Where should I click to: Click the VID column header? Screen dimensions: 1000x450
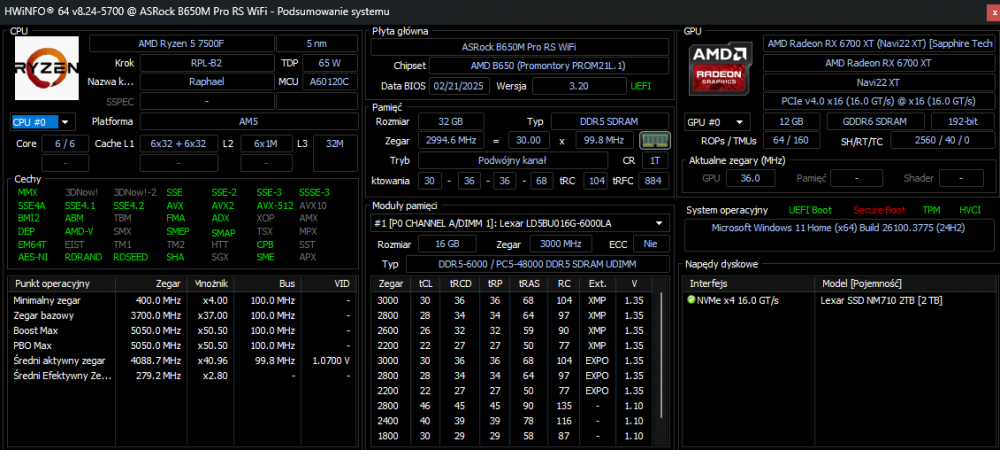click(x=328, y=284)
